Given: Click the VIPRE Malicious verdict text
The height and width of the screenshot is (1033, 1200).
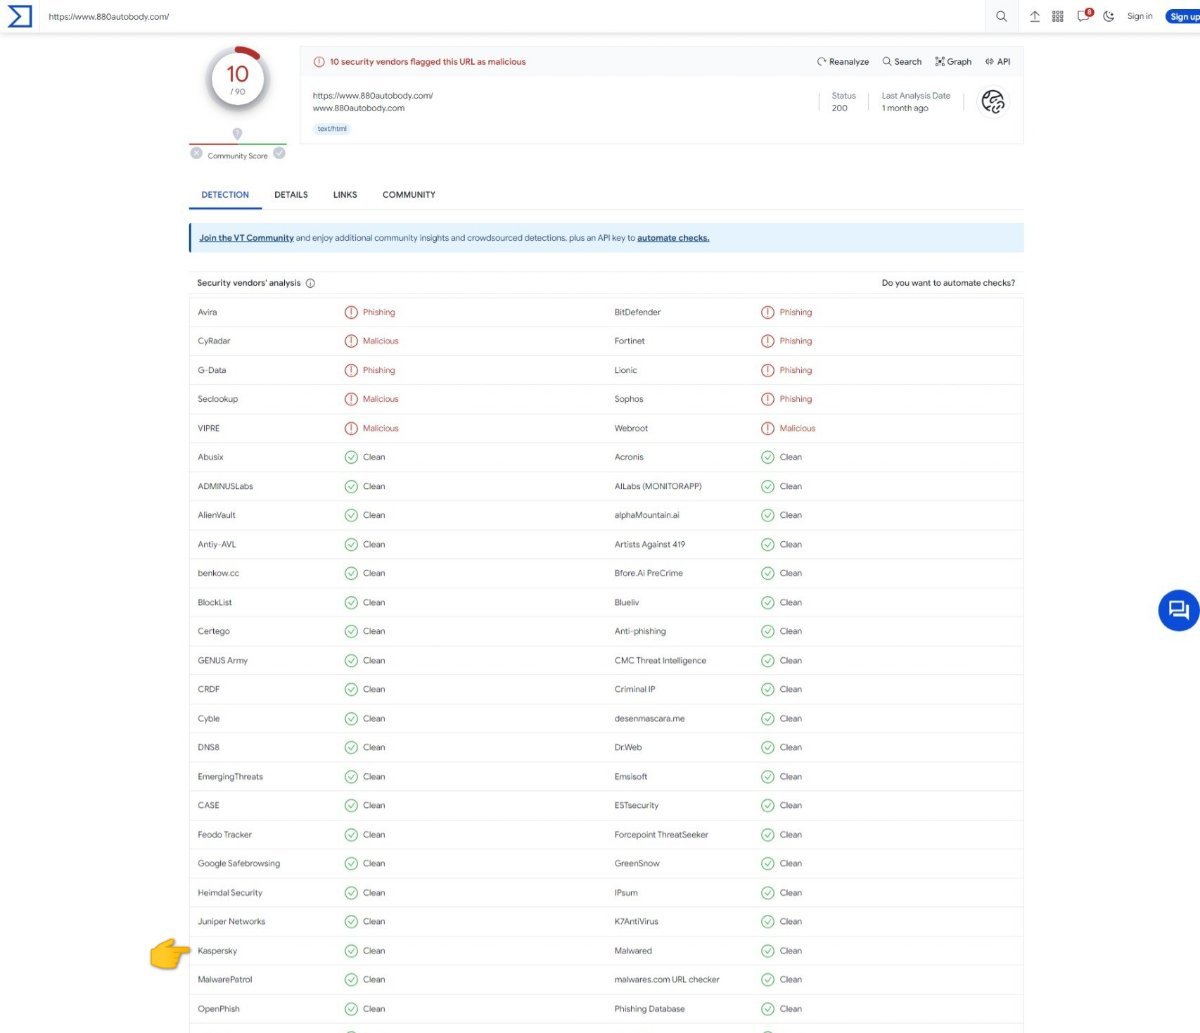Looking at the screenshot, I should coord(381,428).
